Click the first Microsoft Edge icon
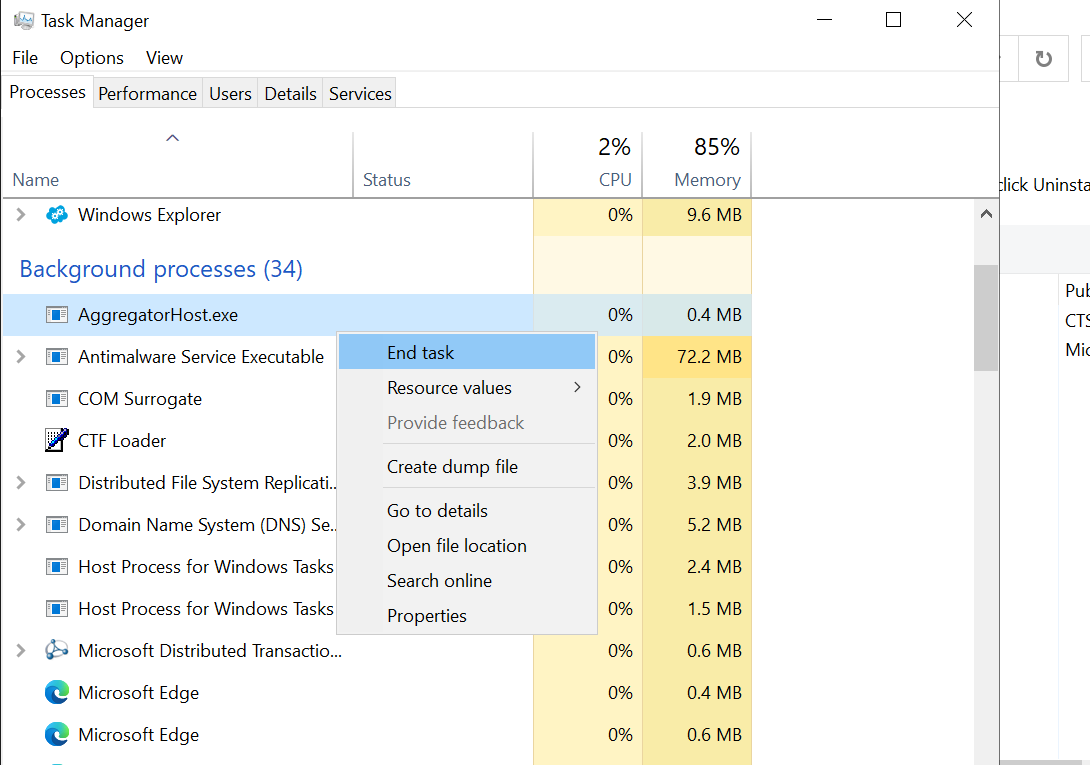 pyautogui.click(x=57, y=693)
